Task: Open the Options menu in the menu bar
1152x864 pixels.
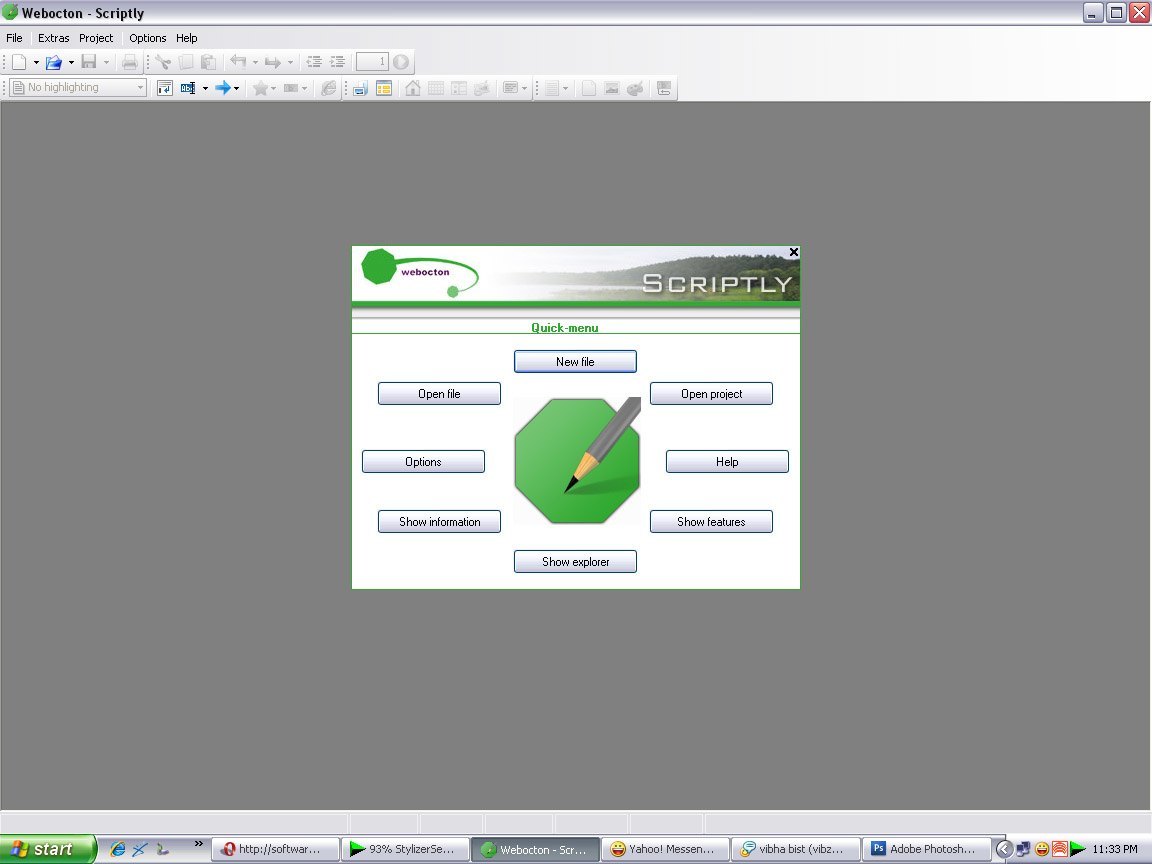Action: [148, 38]
